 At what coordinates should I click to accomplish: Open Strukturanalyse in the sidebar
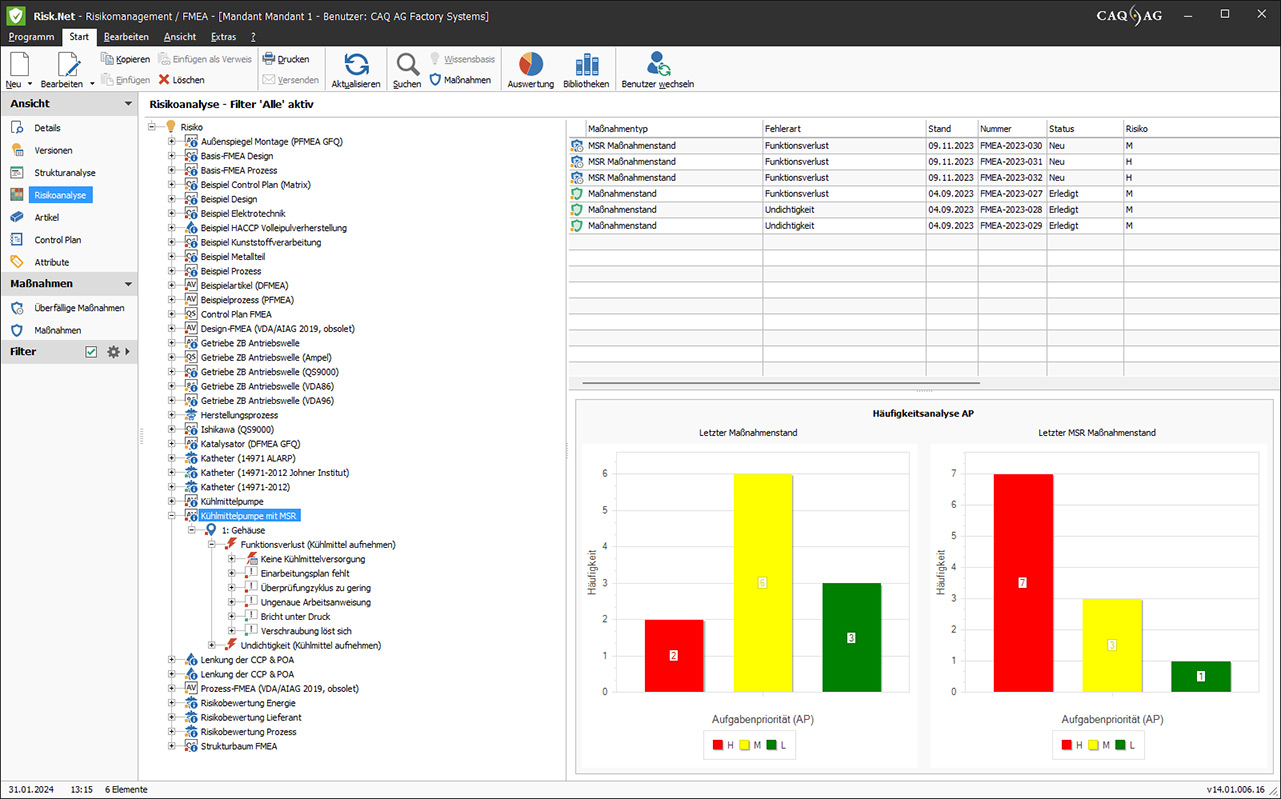(x=65, y=173)
